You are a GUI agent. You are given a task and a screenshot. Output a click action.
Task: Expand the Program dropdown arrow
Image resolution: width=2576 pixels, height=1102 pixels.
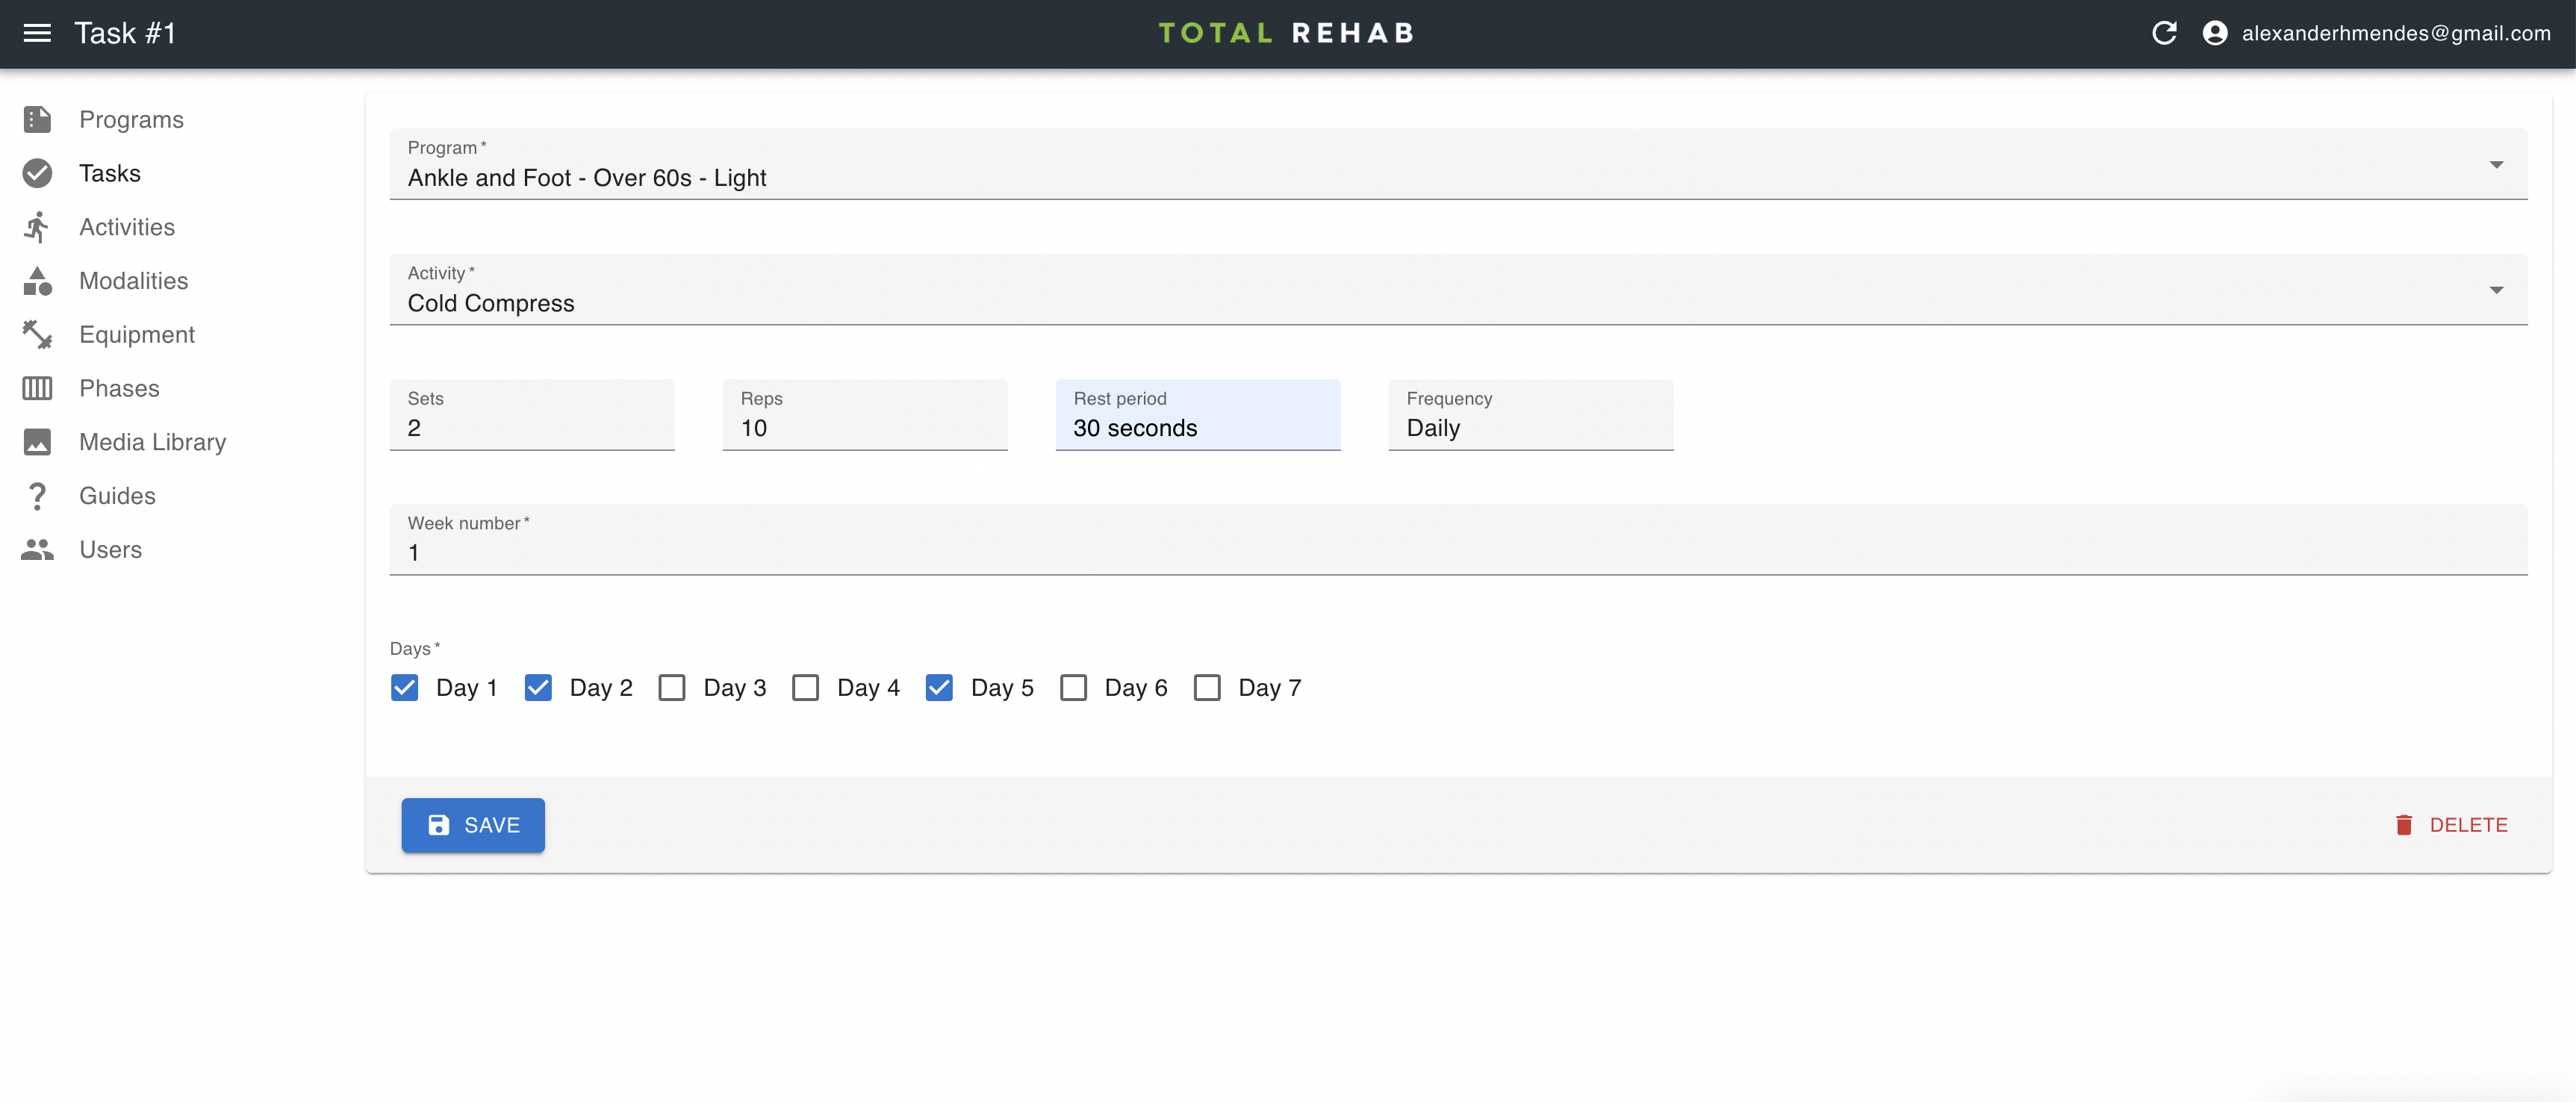tap(2496, 165)
